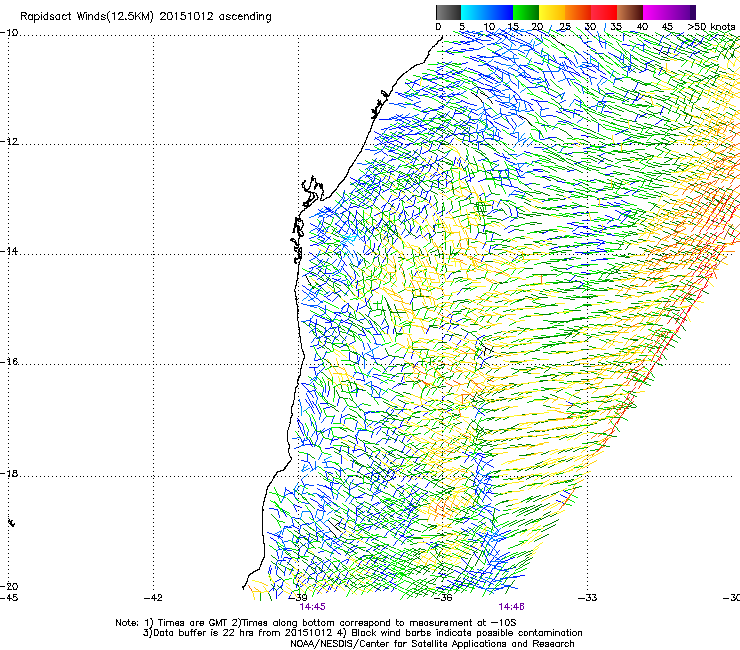Click the -36 longitude axis label
The image size is (740, 650).
click(x=443, y=598)
